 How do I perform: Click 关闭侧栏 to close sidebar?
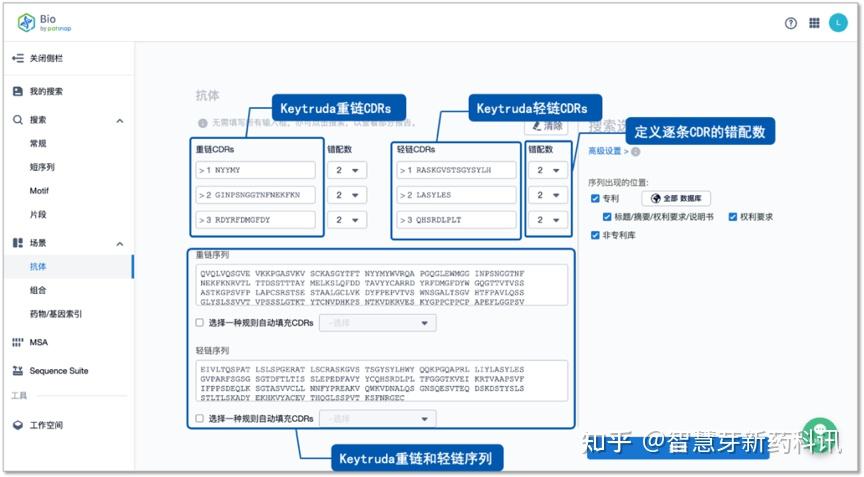click(46, 58)
